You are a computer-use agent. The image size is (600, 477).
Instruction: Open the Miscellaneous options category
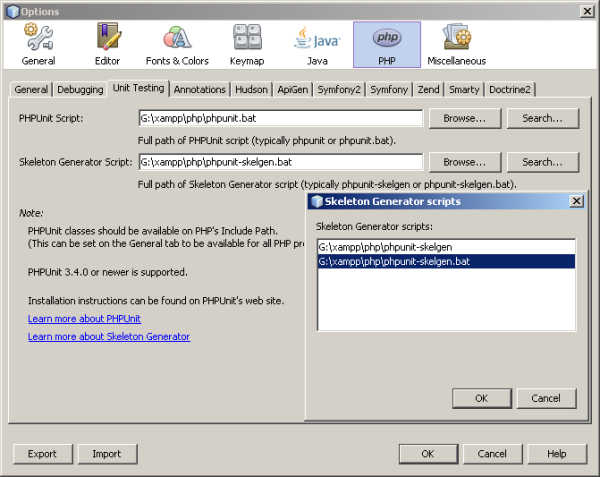(x=456, y=45)
